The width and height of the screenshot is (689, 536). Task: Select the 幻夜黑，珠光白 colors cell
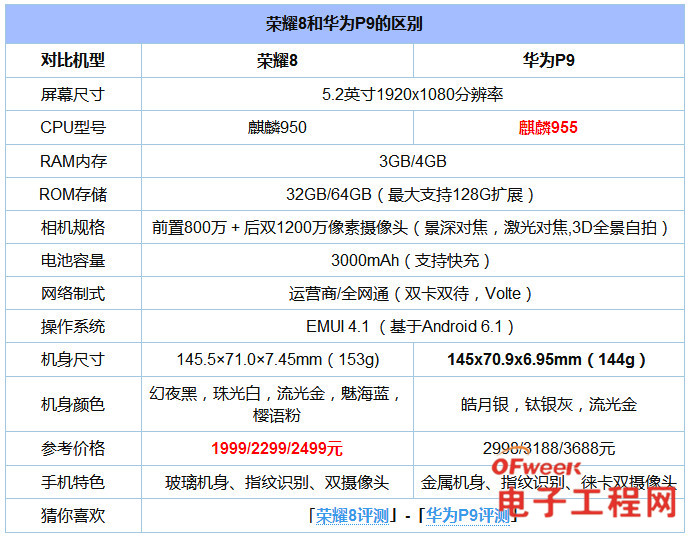click(x=277, y=404)
